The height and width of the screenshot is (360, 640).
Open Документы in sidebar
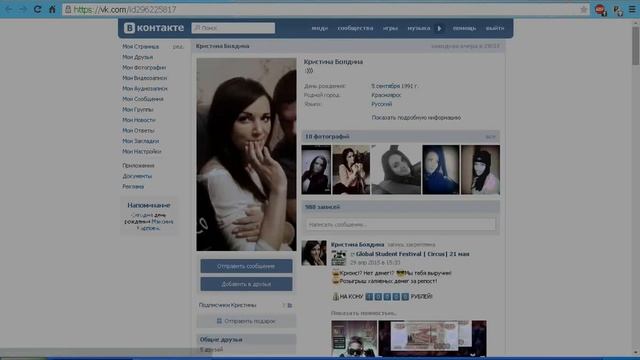[137, 176]
